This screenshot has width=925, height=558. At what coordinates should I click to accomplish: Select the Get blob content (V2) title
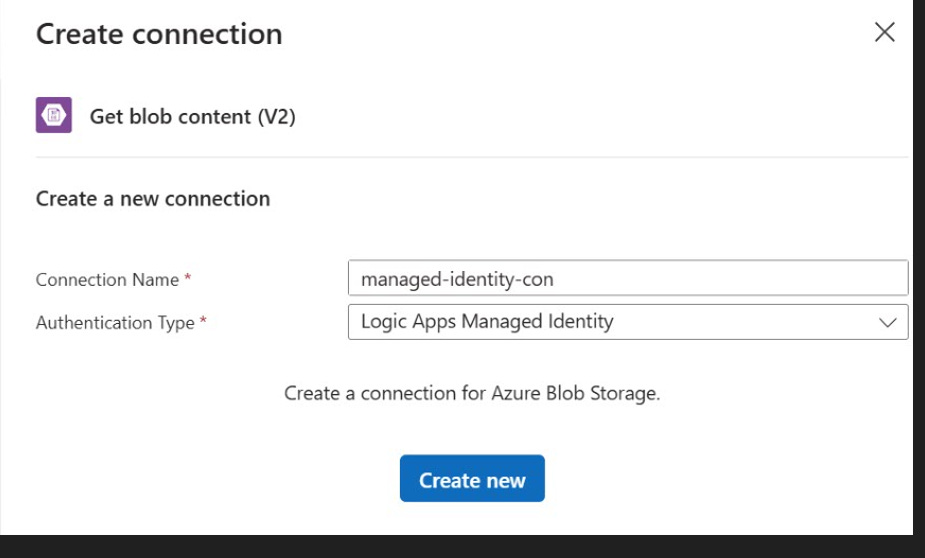coord(192,117)
